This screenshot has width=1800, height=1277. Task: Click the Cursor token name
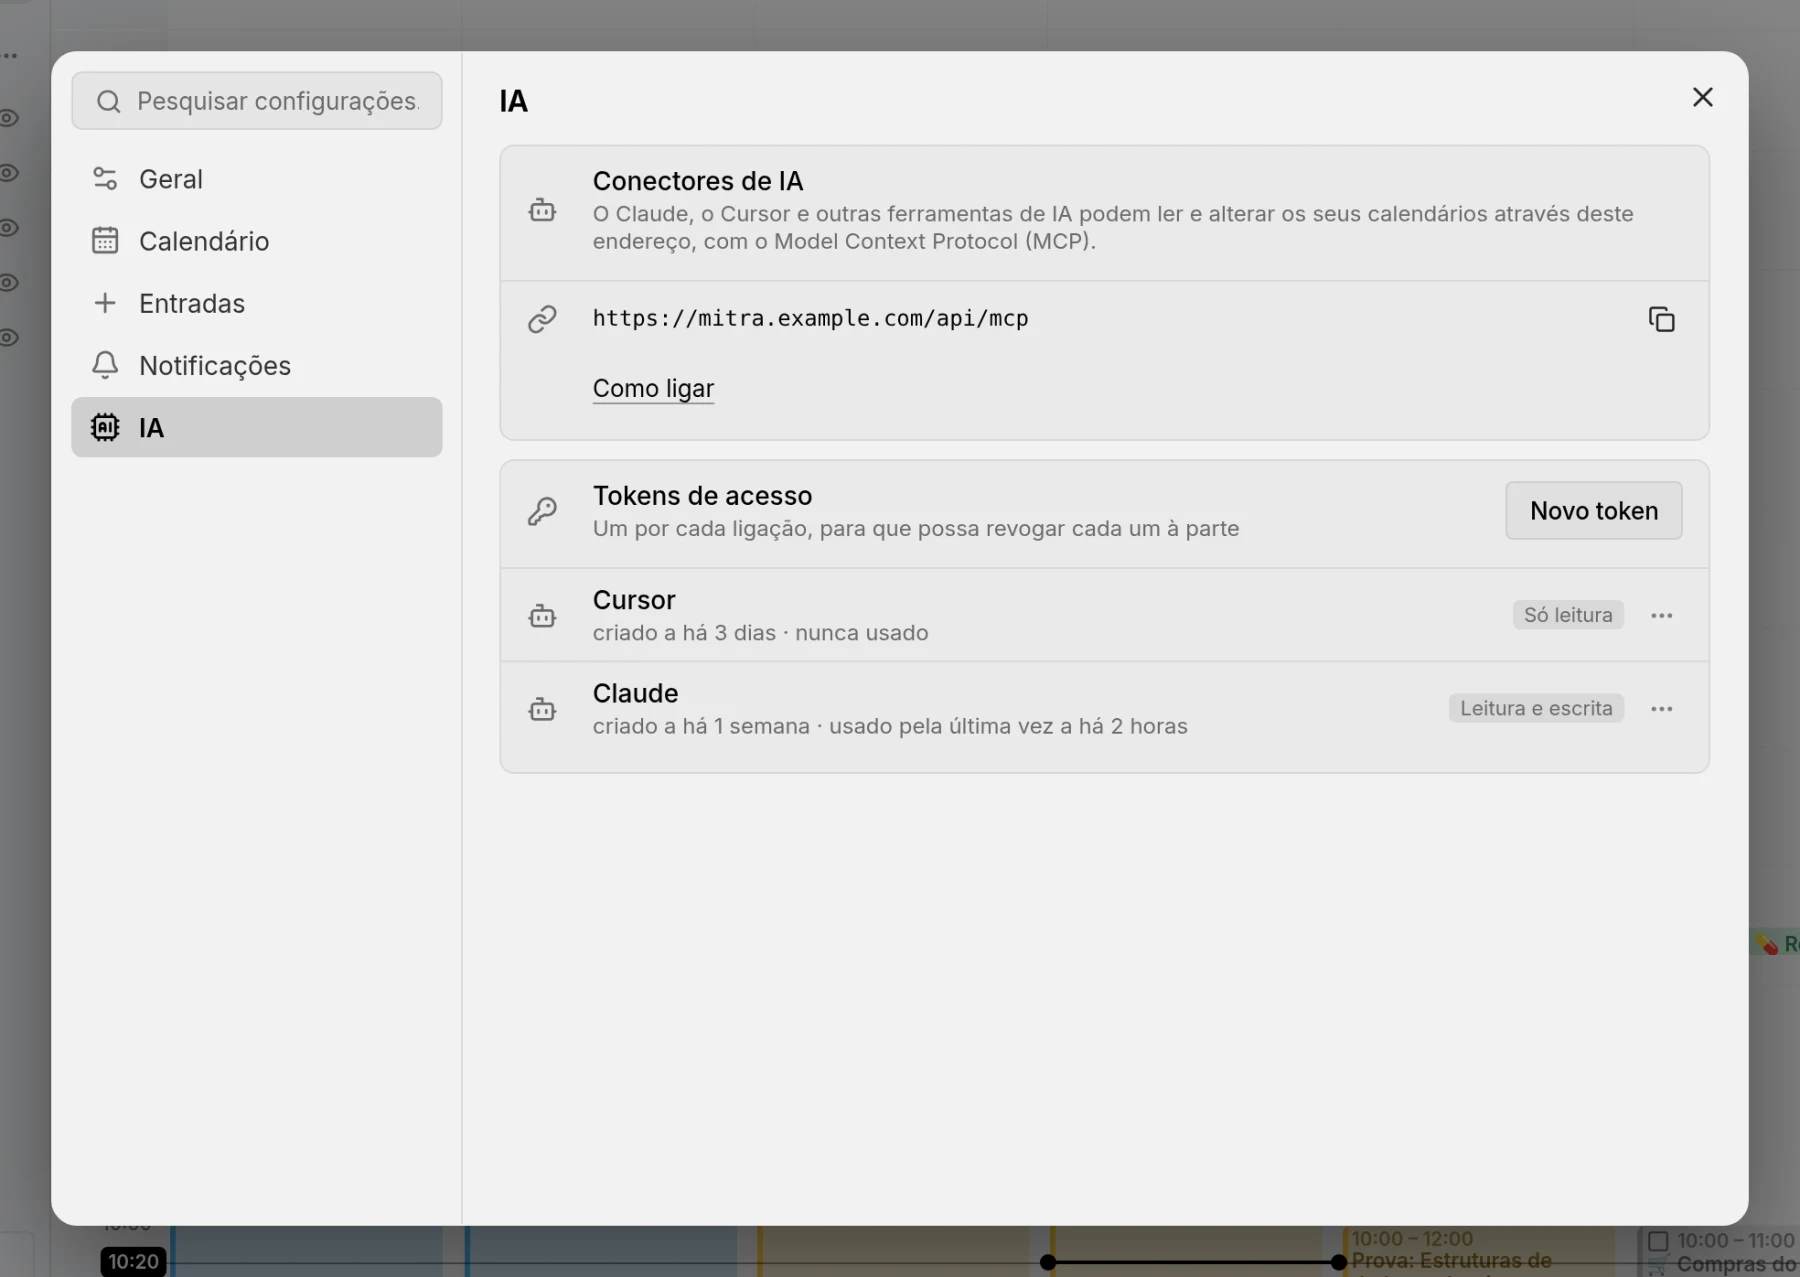[x=634, y=600]
